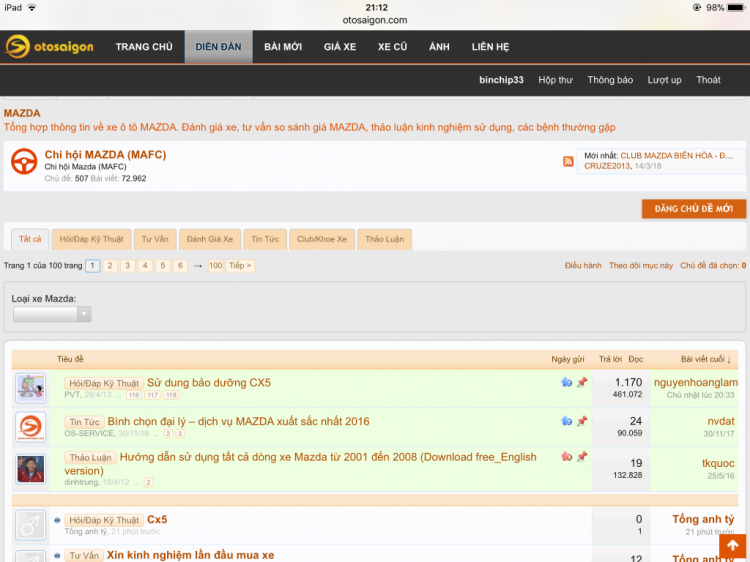Image resolution: width=750 pixels, height=562 pixels.
Task: Open ẢNH menu item
Action: tap(439, 47)
